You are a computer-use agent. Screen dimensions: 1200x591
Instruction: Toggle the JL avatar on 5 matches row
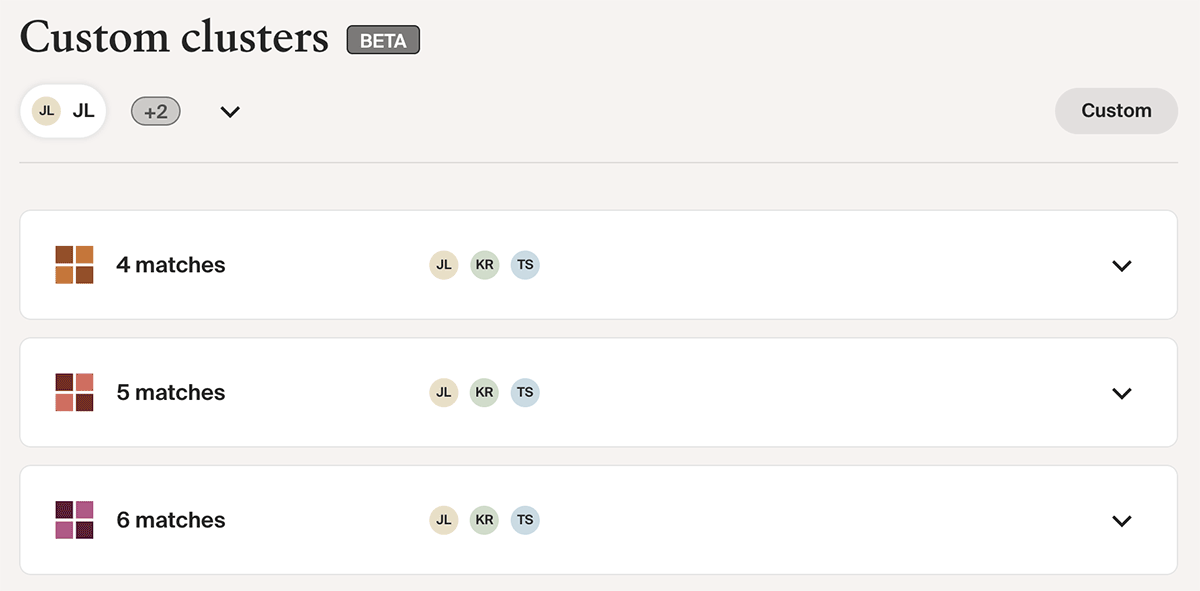tap(443, 392)
